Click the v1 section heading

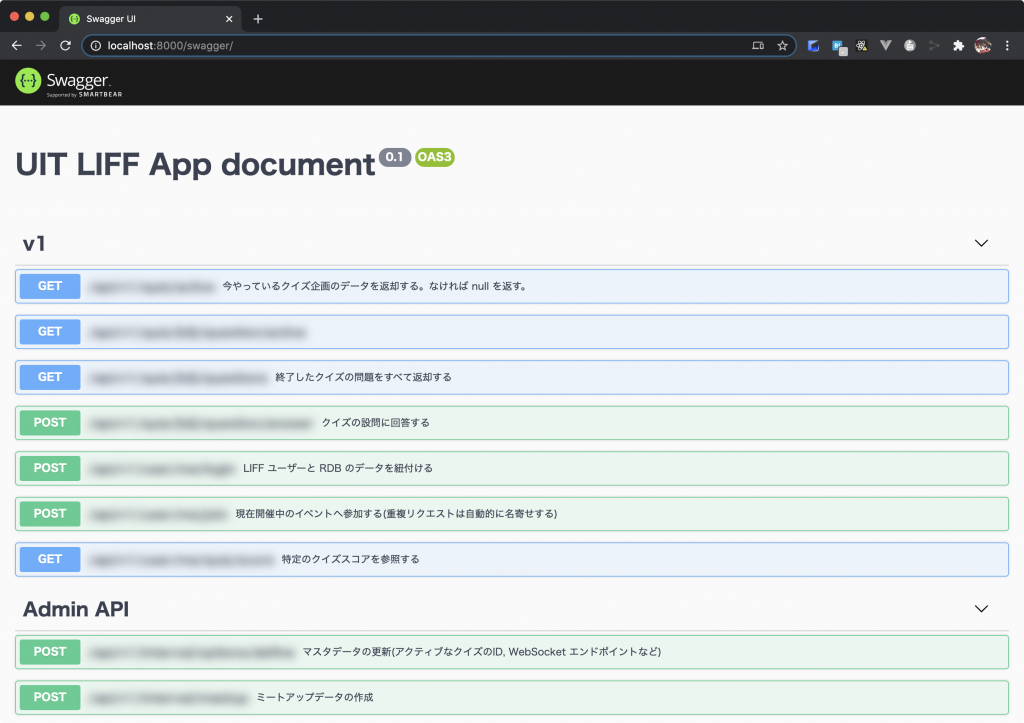(34, 244)
